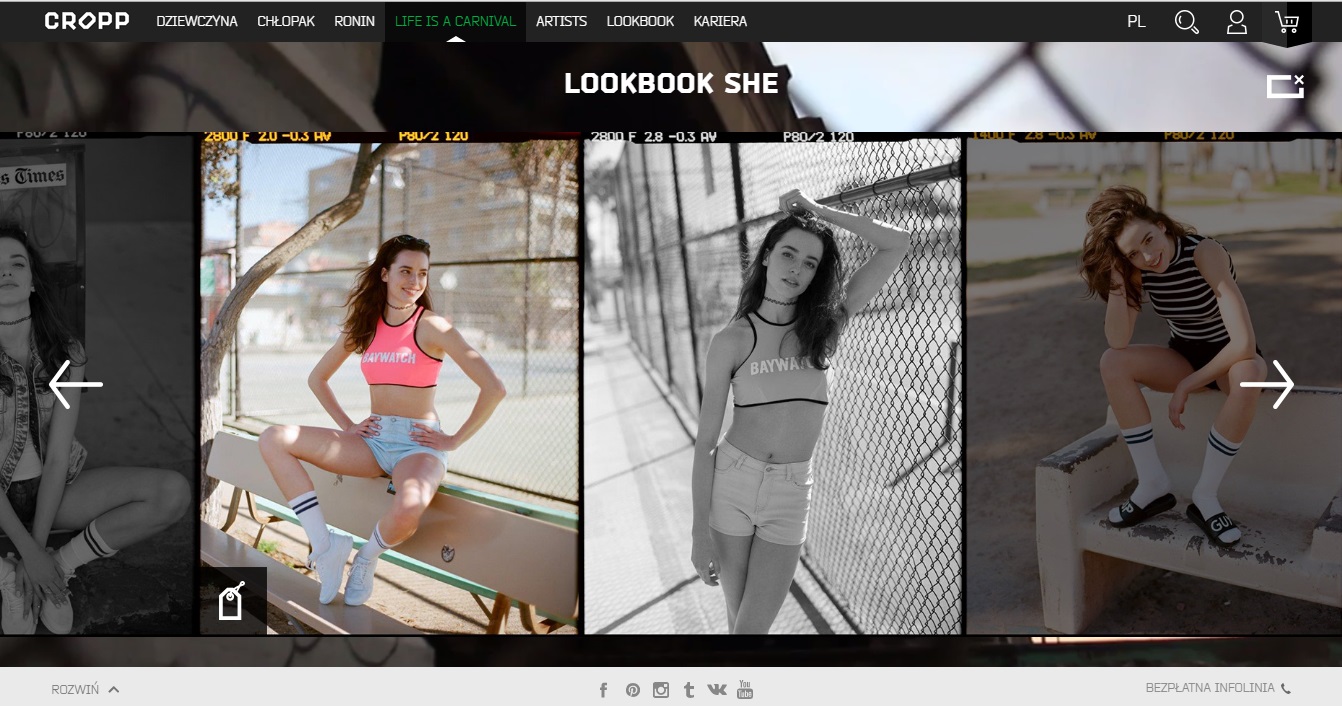
Task: Click the LOOKBOOK SHE heading
Action: pos(671,84)
